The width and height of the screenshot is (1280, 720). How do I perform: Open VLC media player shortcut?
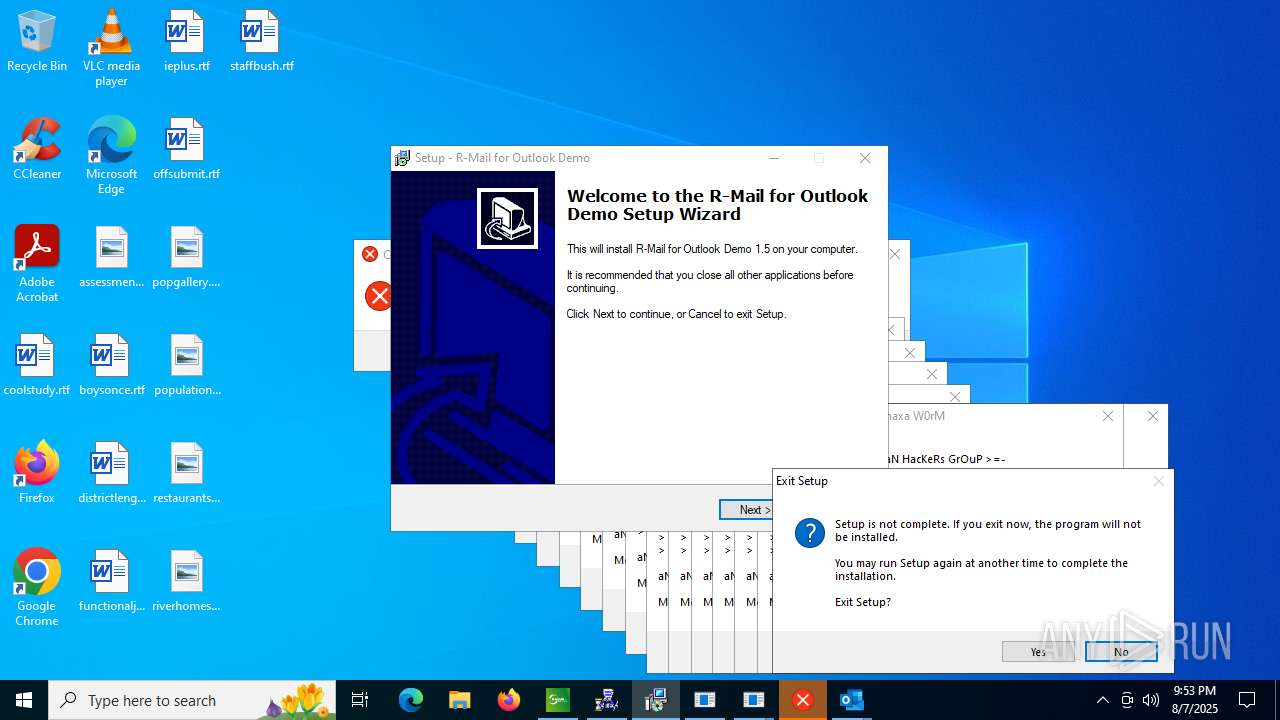tap(111, 48)
